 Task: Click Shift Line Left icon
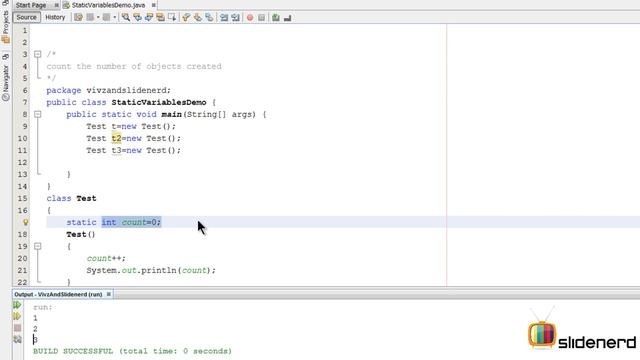(224, 18)
